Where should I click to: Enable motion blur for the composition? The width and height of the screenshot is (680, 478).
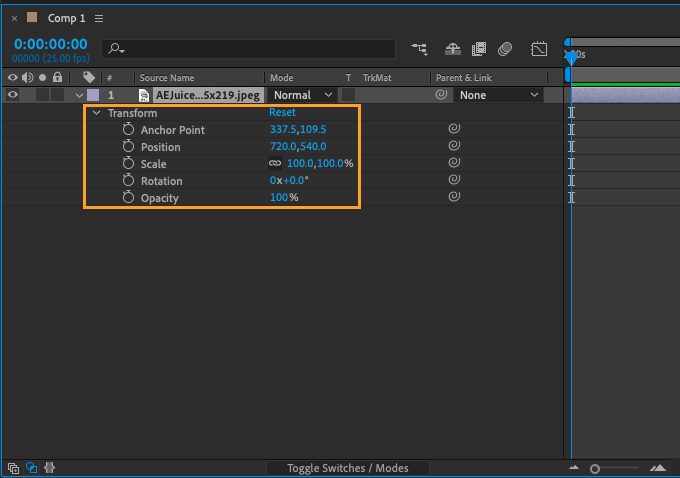point(505,48)
